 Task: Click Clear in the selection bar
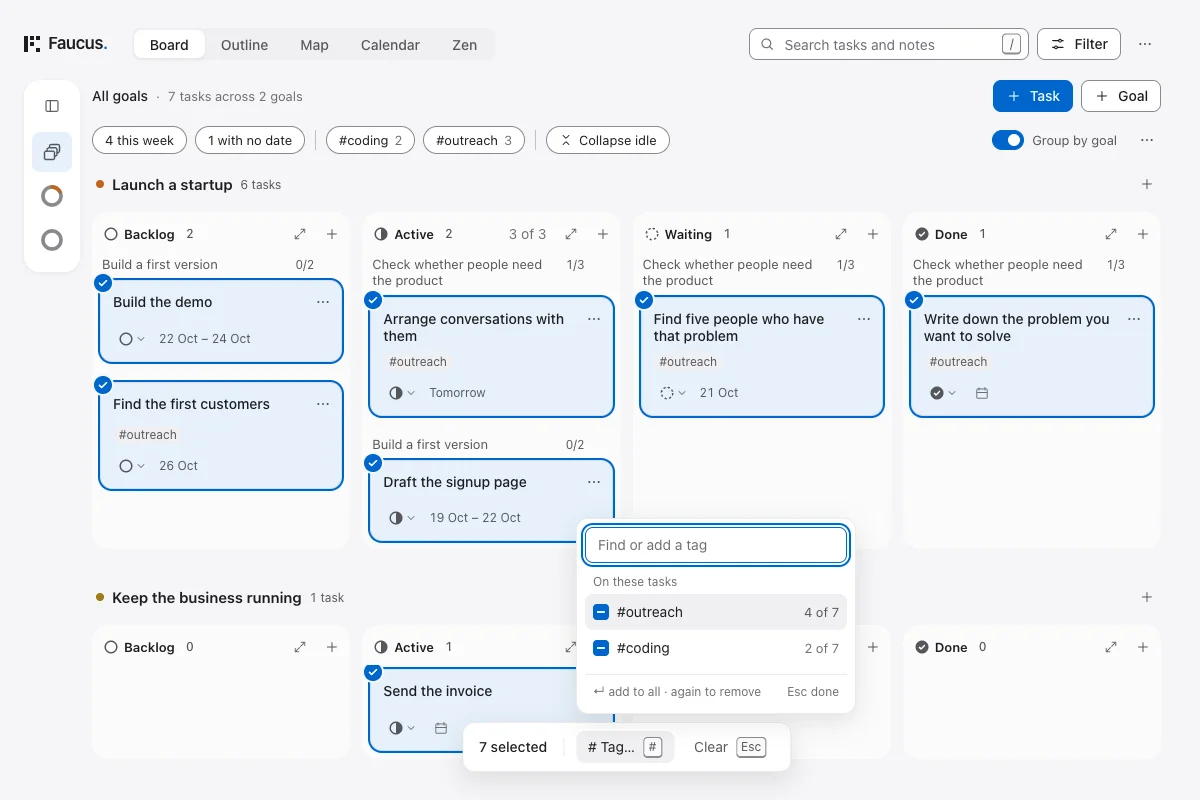click(729, 747)
